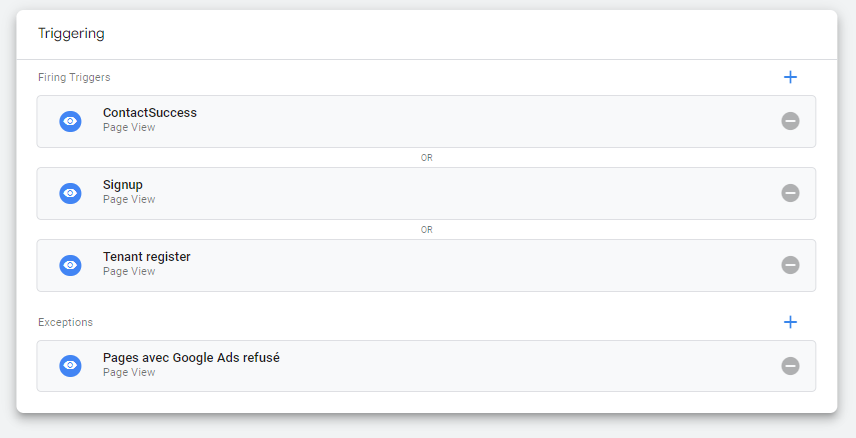
Task: Click the Exceptions label
Action: pos(65,322)
